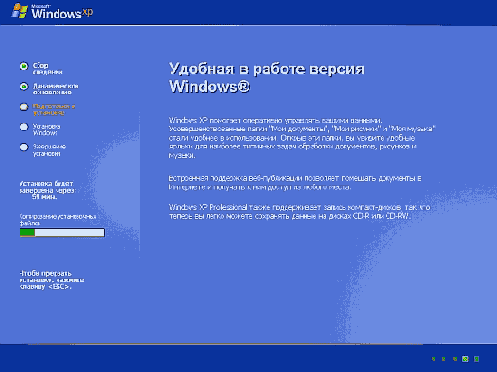Click the green file copy progress bar
The height and width of the screenshot is (372, 497).
(62, 233)
